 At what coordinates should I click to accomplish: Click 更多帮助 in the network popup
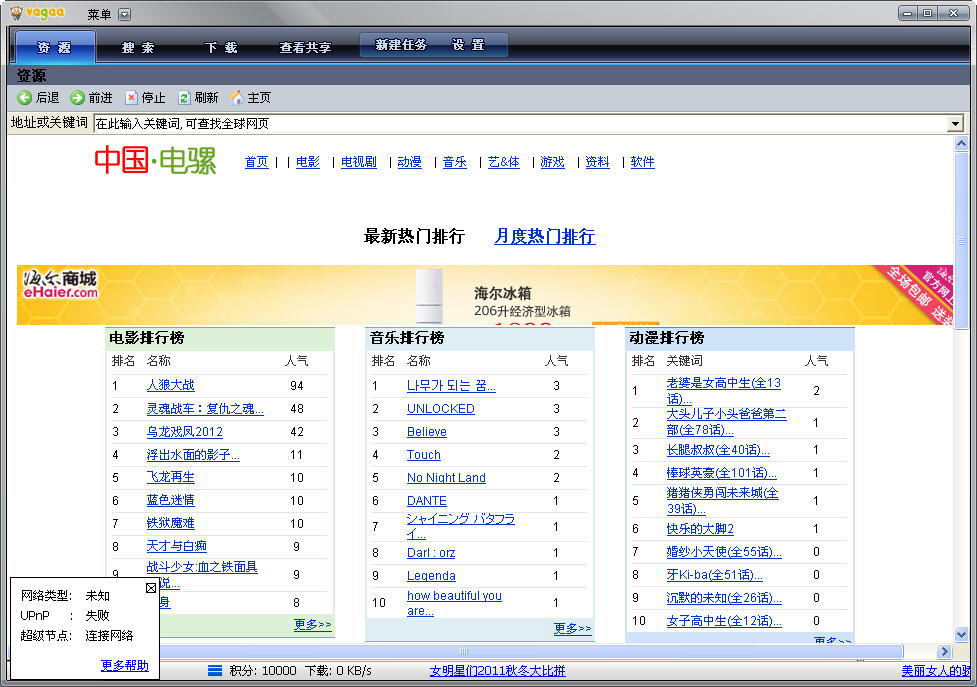tap(124, 665)
